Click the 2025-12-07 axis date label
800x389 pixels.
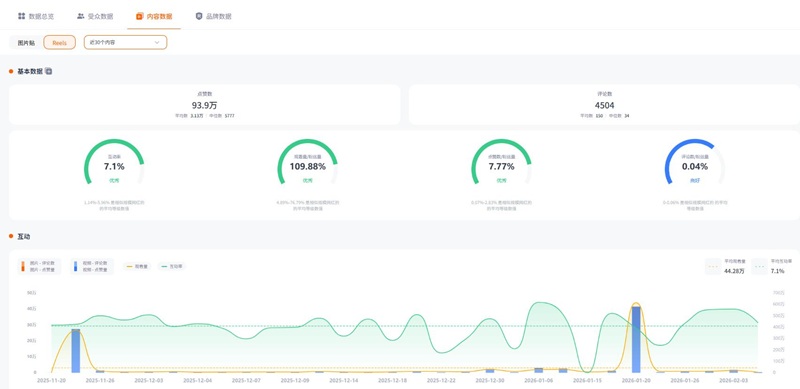247,380
